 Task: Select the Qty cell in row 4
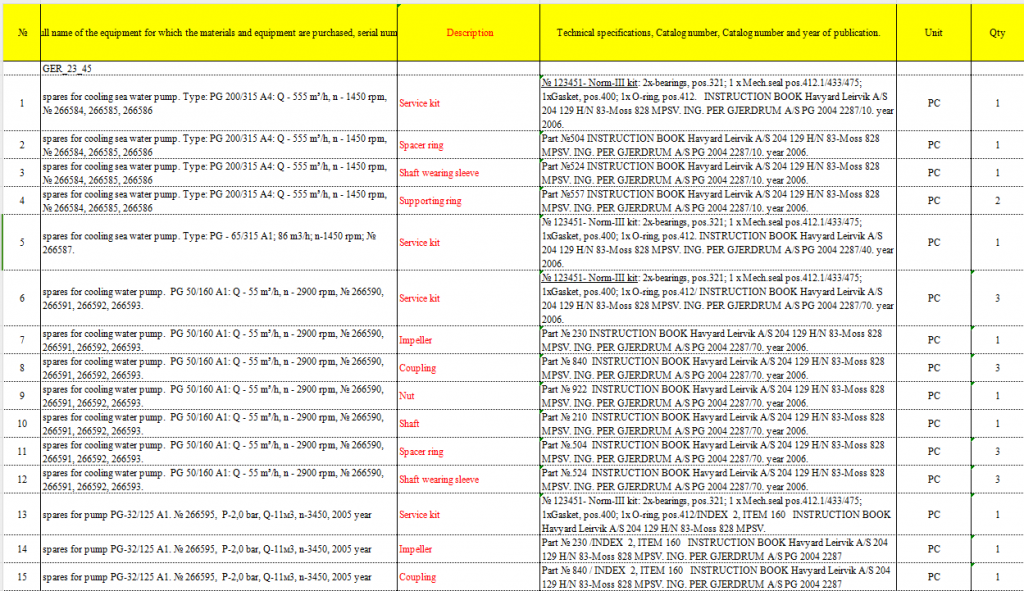pyautogui.click(x=997, y=201)
